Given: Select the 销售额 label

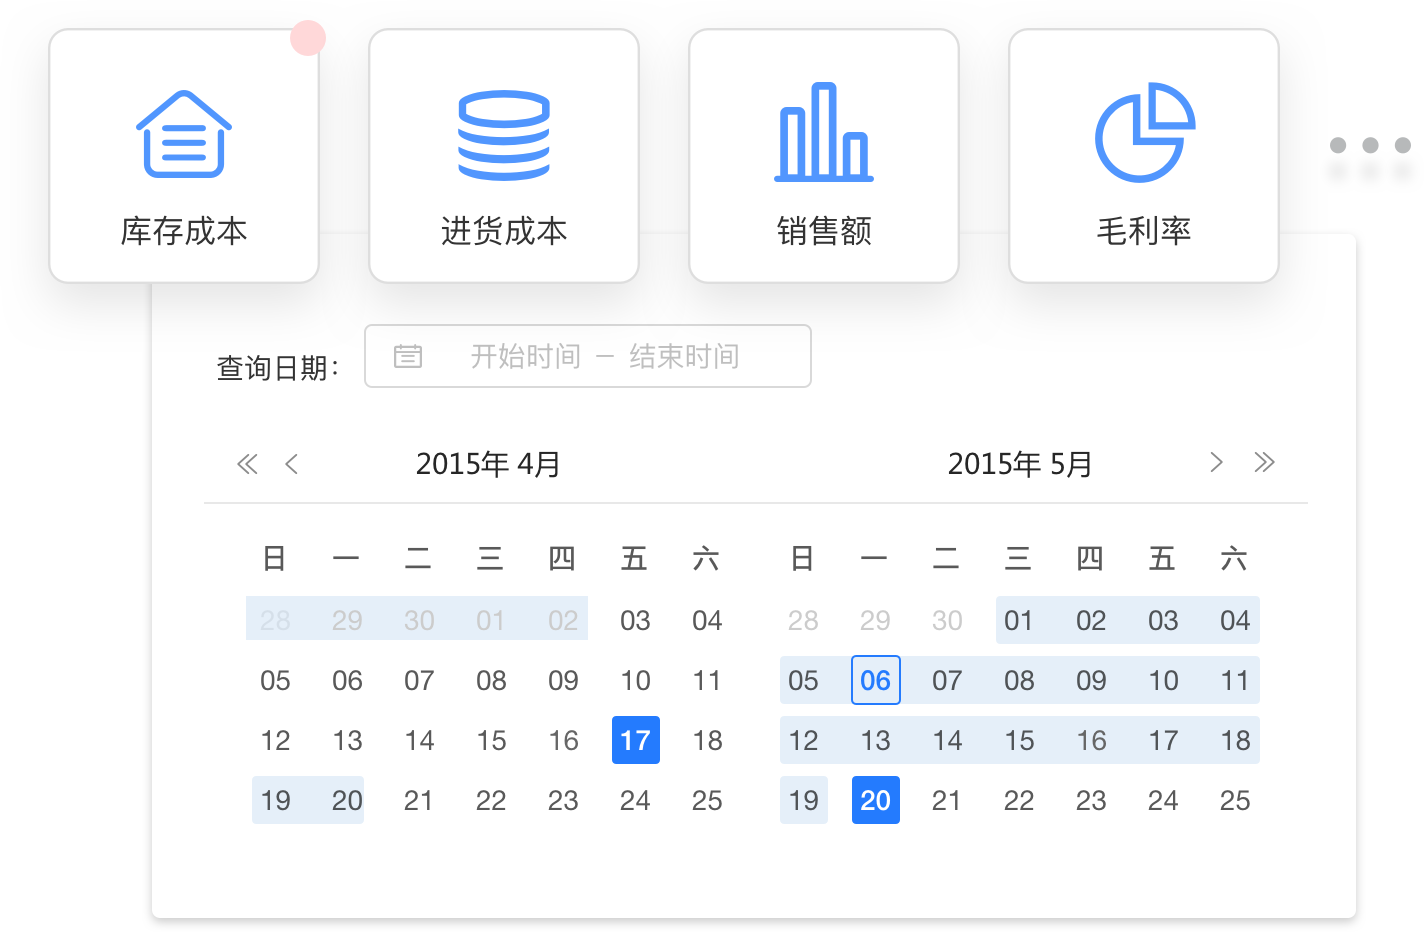Looking at the screenshot, I should pos(824,231).
